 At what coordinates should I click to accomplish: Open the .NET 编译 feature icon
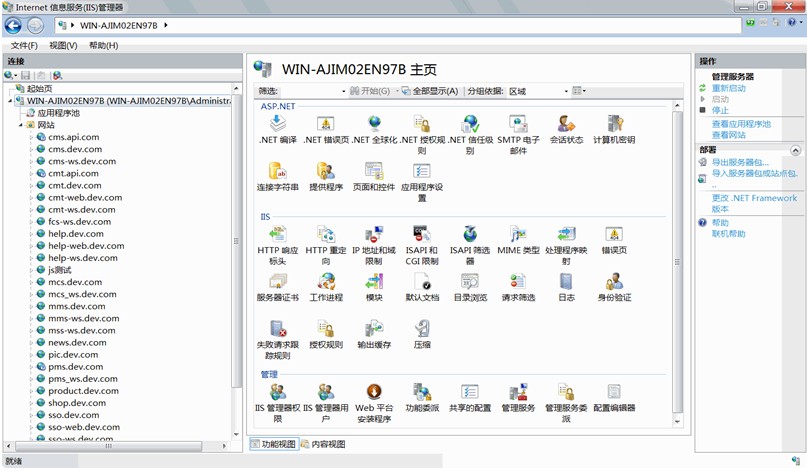pos(277,129)
